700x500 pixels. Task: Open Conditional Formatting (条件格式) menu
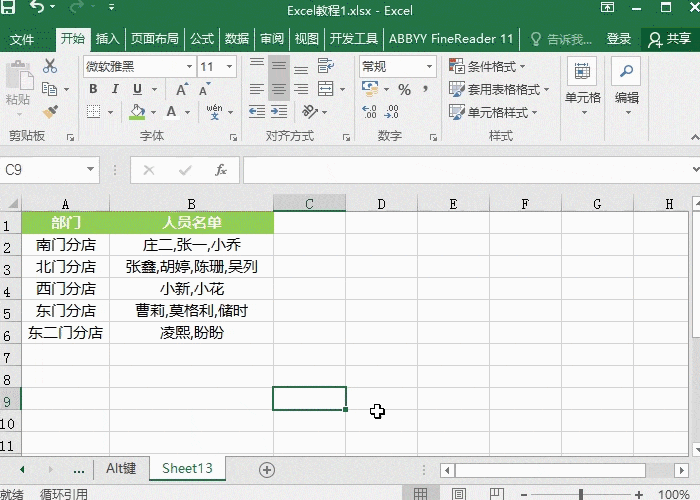(x=487, y=67)
